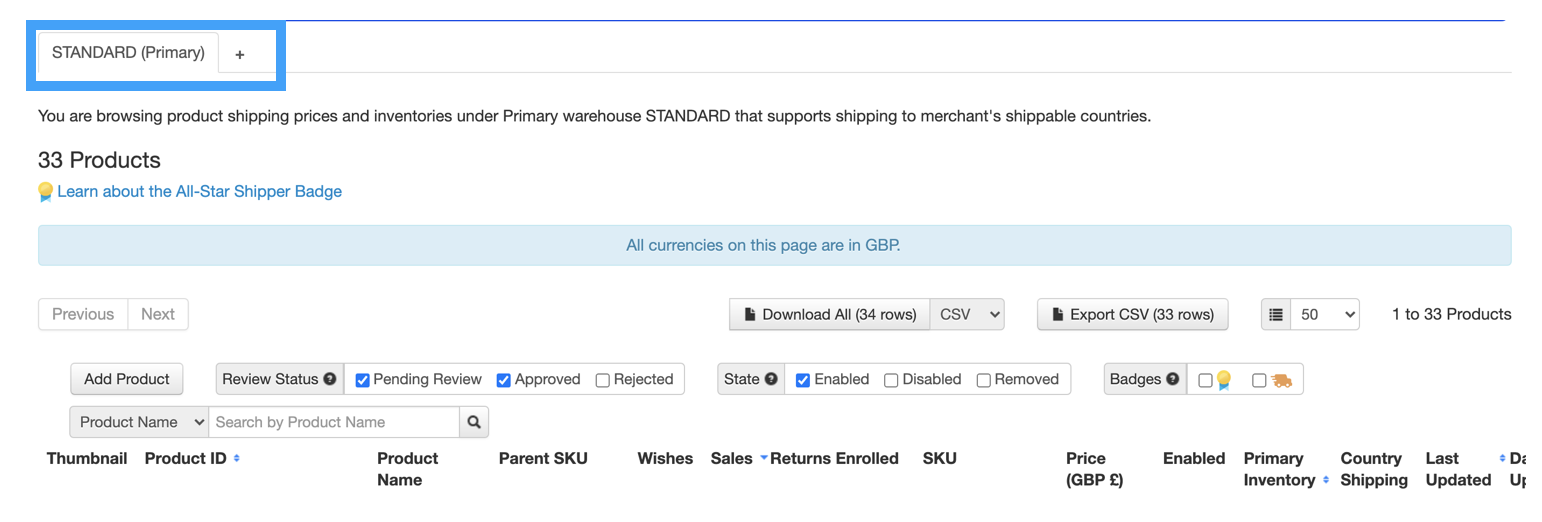This screenshot has height=522, width=1542.
Task: Click the Badges help question icon
Action: (1172, 380)
